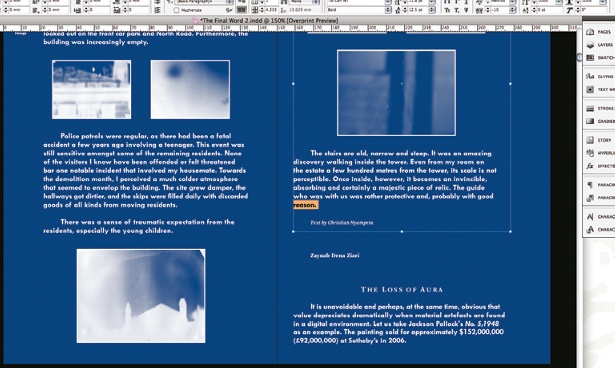Viewport: 615px width, 368px height.
Task: Toggle Subscript formatting in control bar
Action: (x=457, y=10)
